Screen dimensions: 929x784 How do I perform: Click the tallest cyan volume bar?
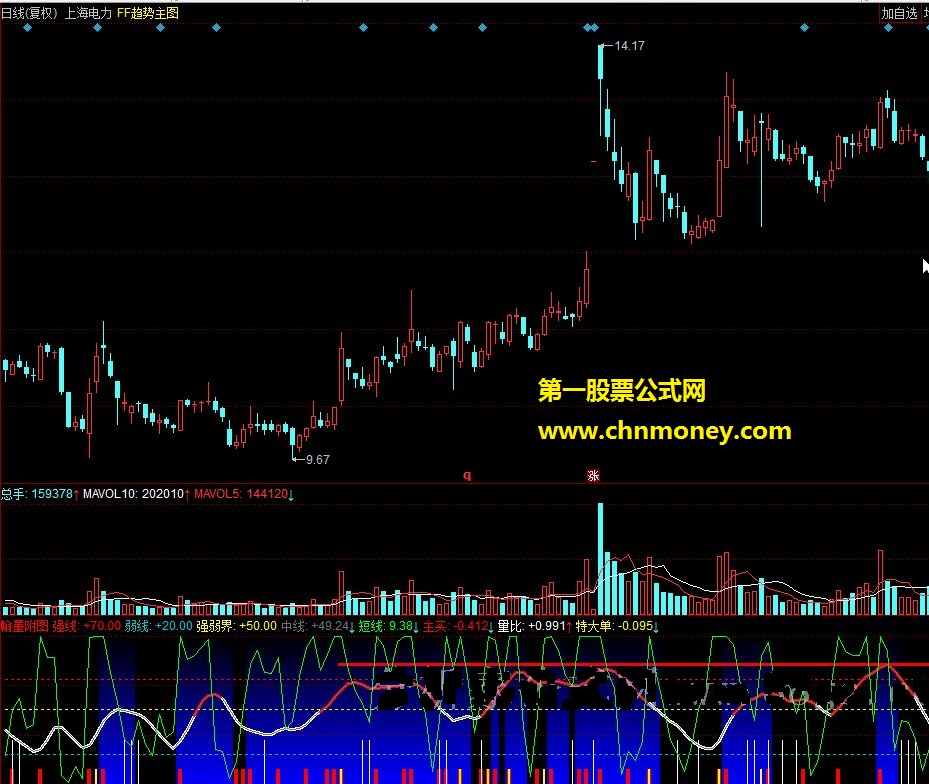click(600, 559)
